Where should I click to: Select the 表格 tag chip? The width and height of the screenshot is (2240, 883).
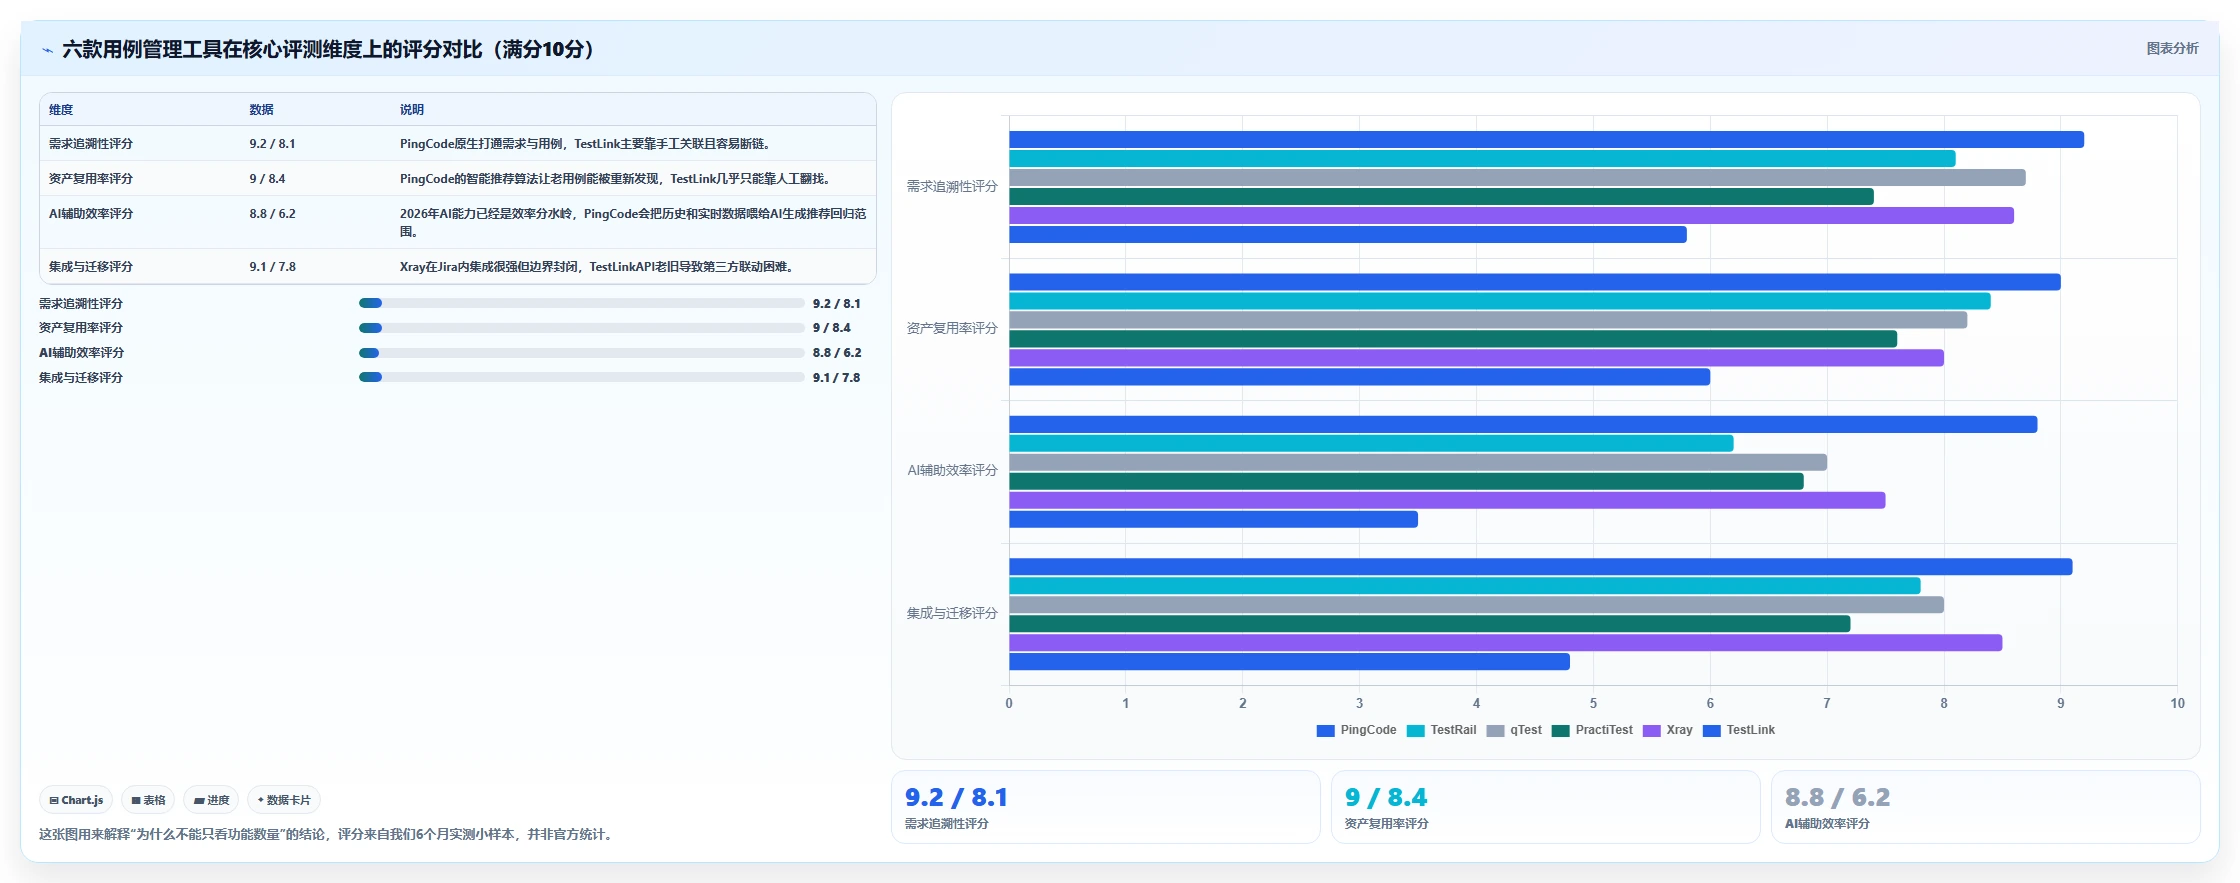click(148, 800)
